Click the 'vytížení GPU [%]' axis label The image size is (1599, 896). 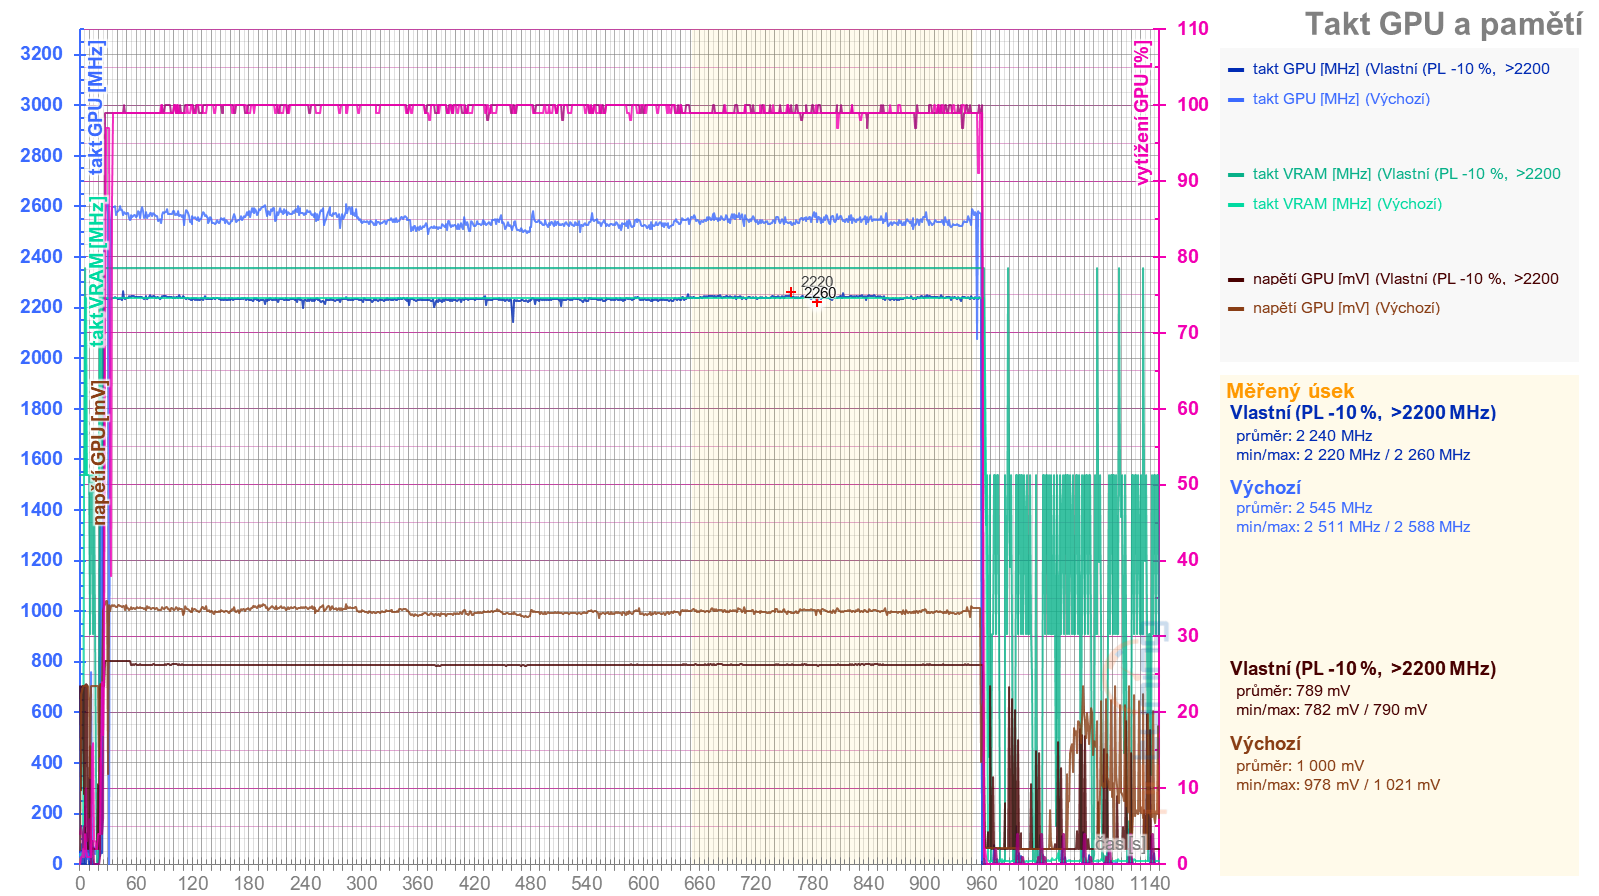point(1142,113)
